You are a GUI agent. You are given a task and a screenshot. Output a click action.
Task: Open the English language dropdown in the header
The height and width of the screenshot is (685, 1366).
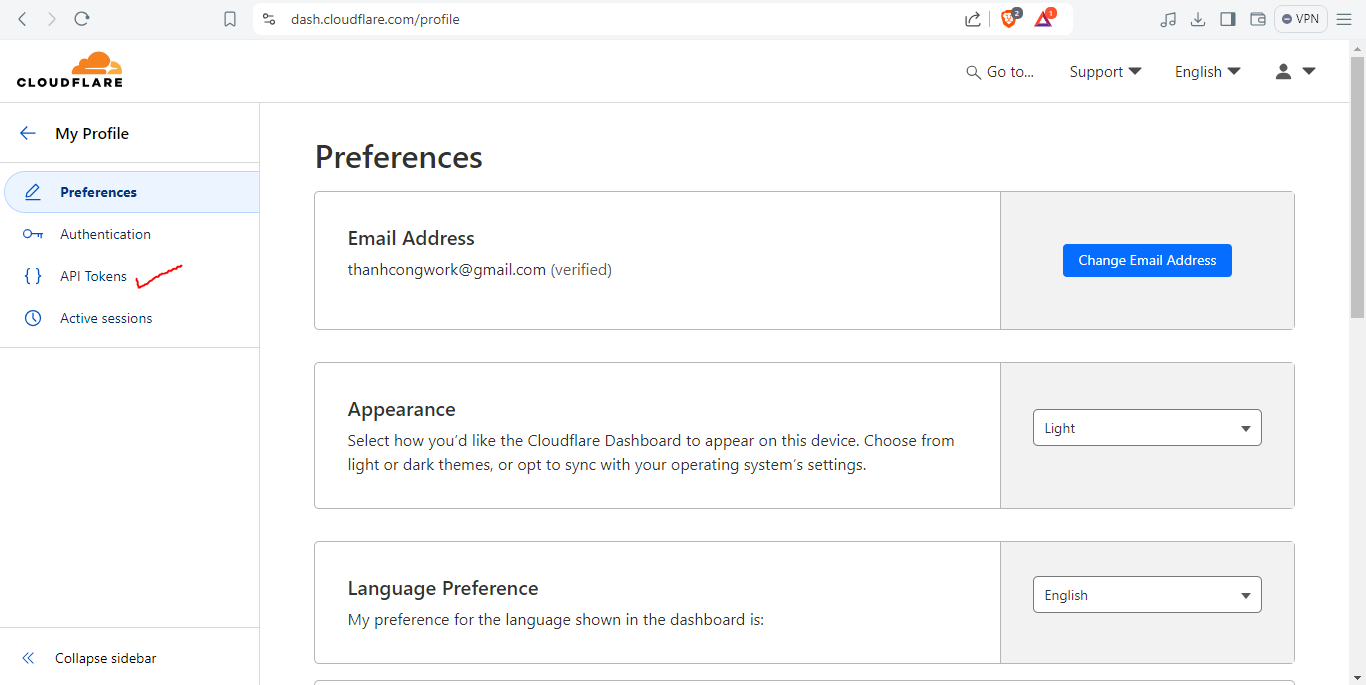1207,72
